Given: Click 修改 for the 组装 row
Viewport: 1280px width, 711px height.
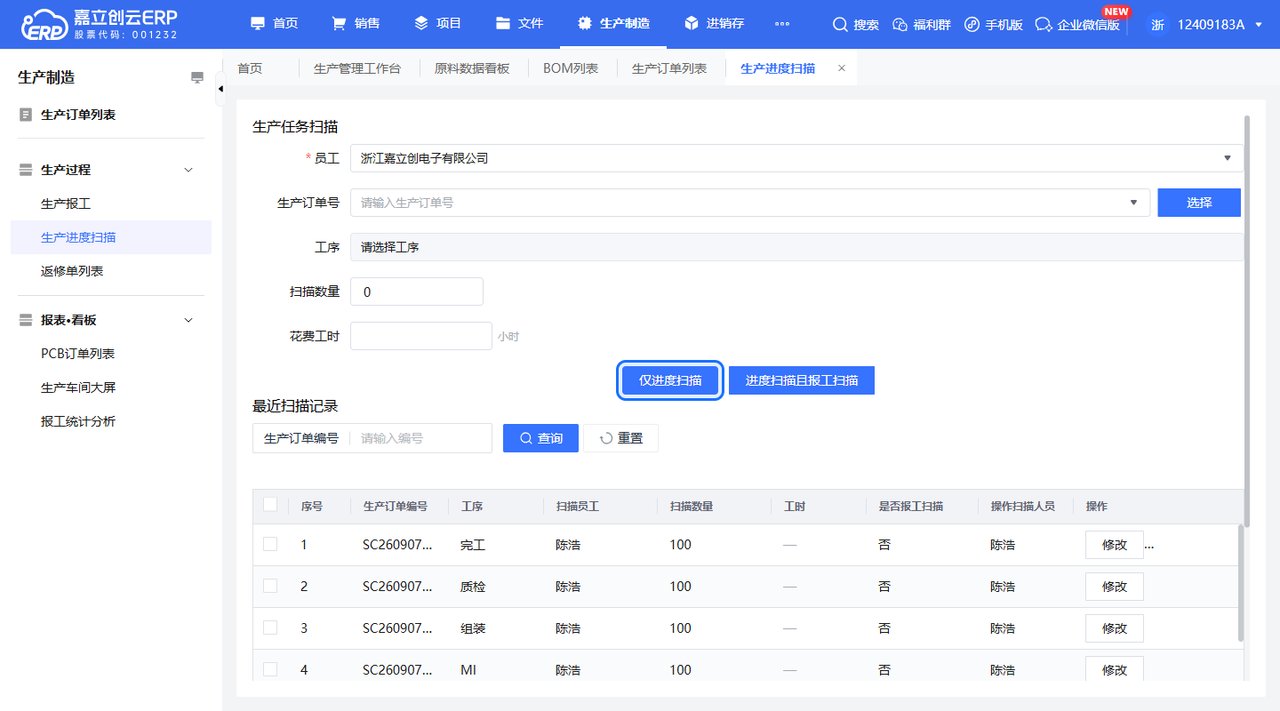Looking at the screenshot, I should pyautogui.click(x=1114, y=629).
